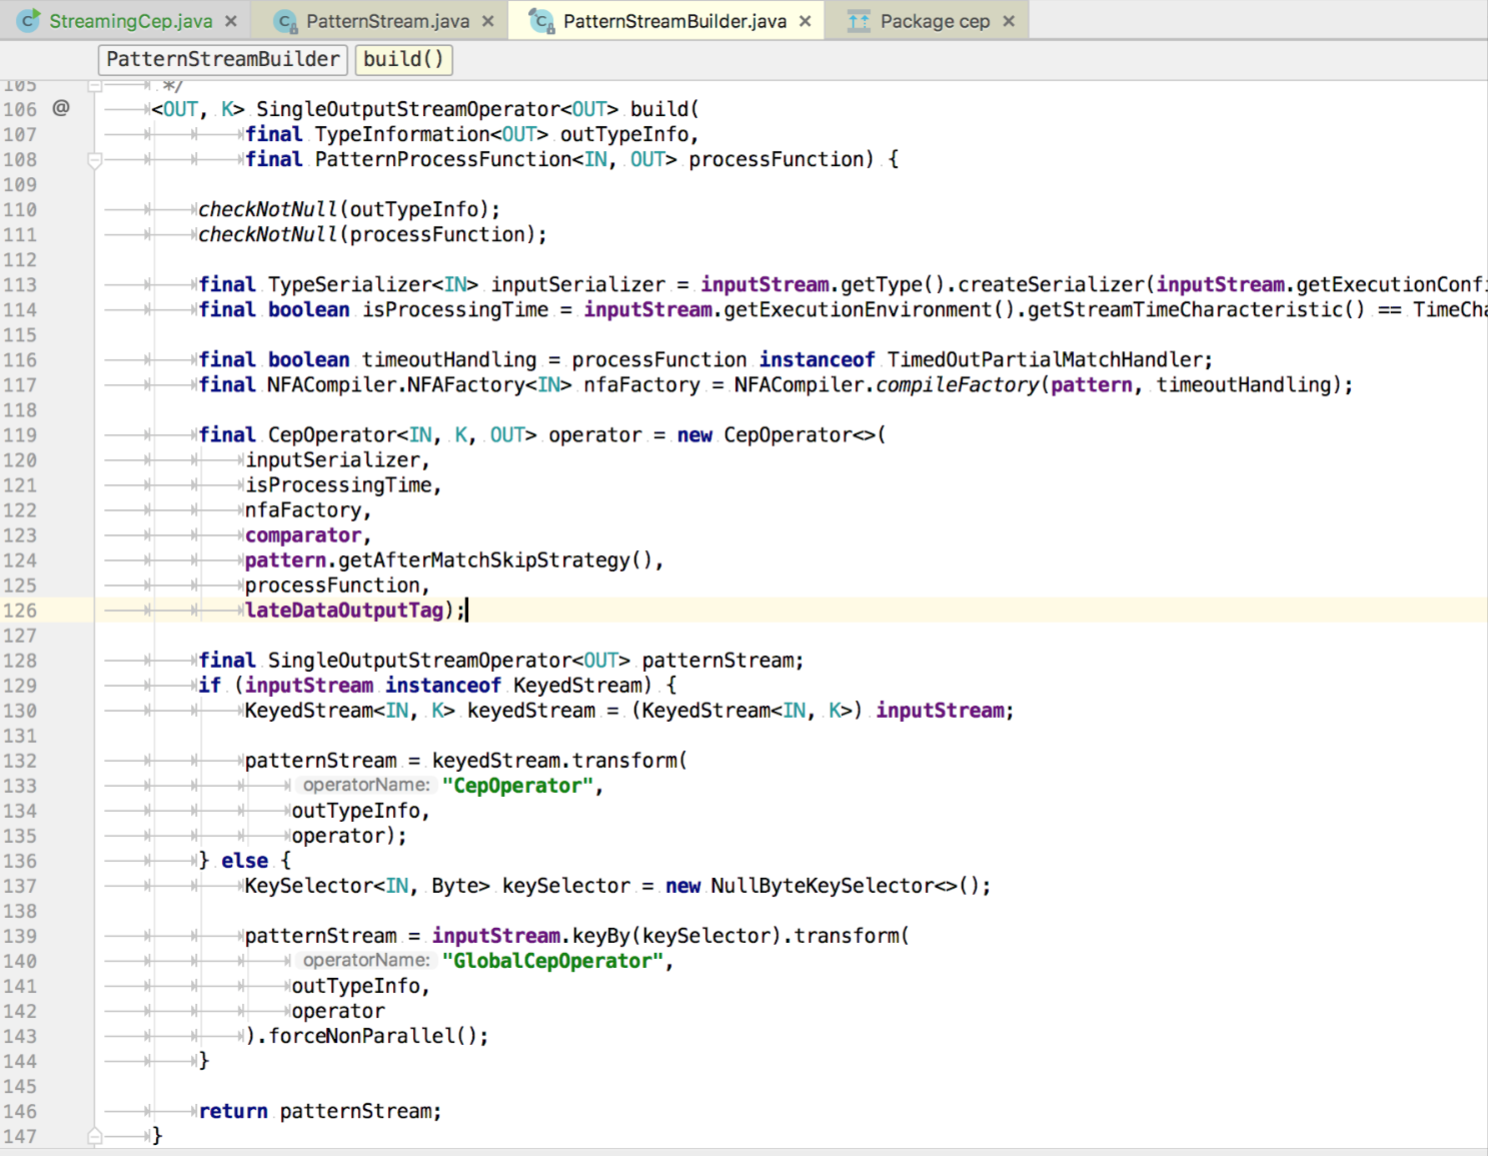Click the @ gutter icon on line 106
The width and height of the screenshot is (1488, 1156).
pyautogui.click(x=61, y=108)
